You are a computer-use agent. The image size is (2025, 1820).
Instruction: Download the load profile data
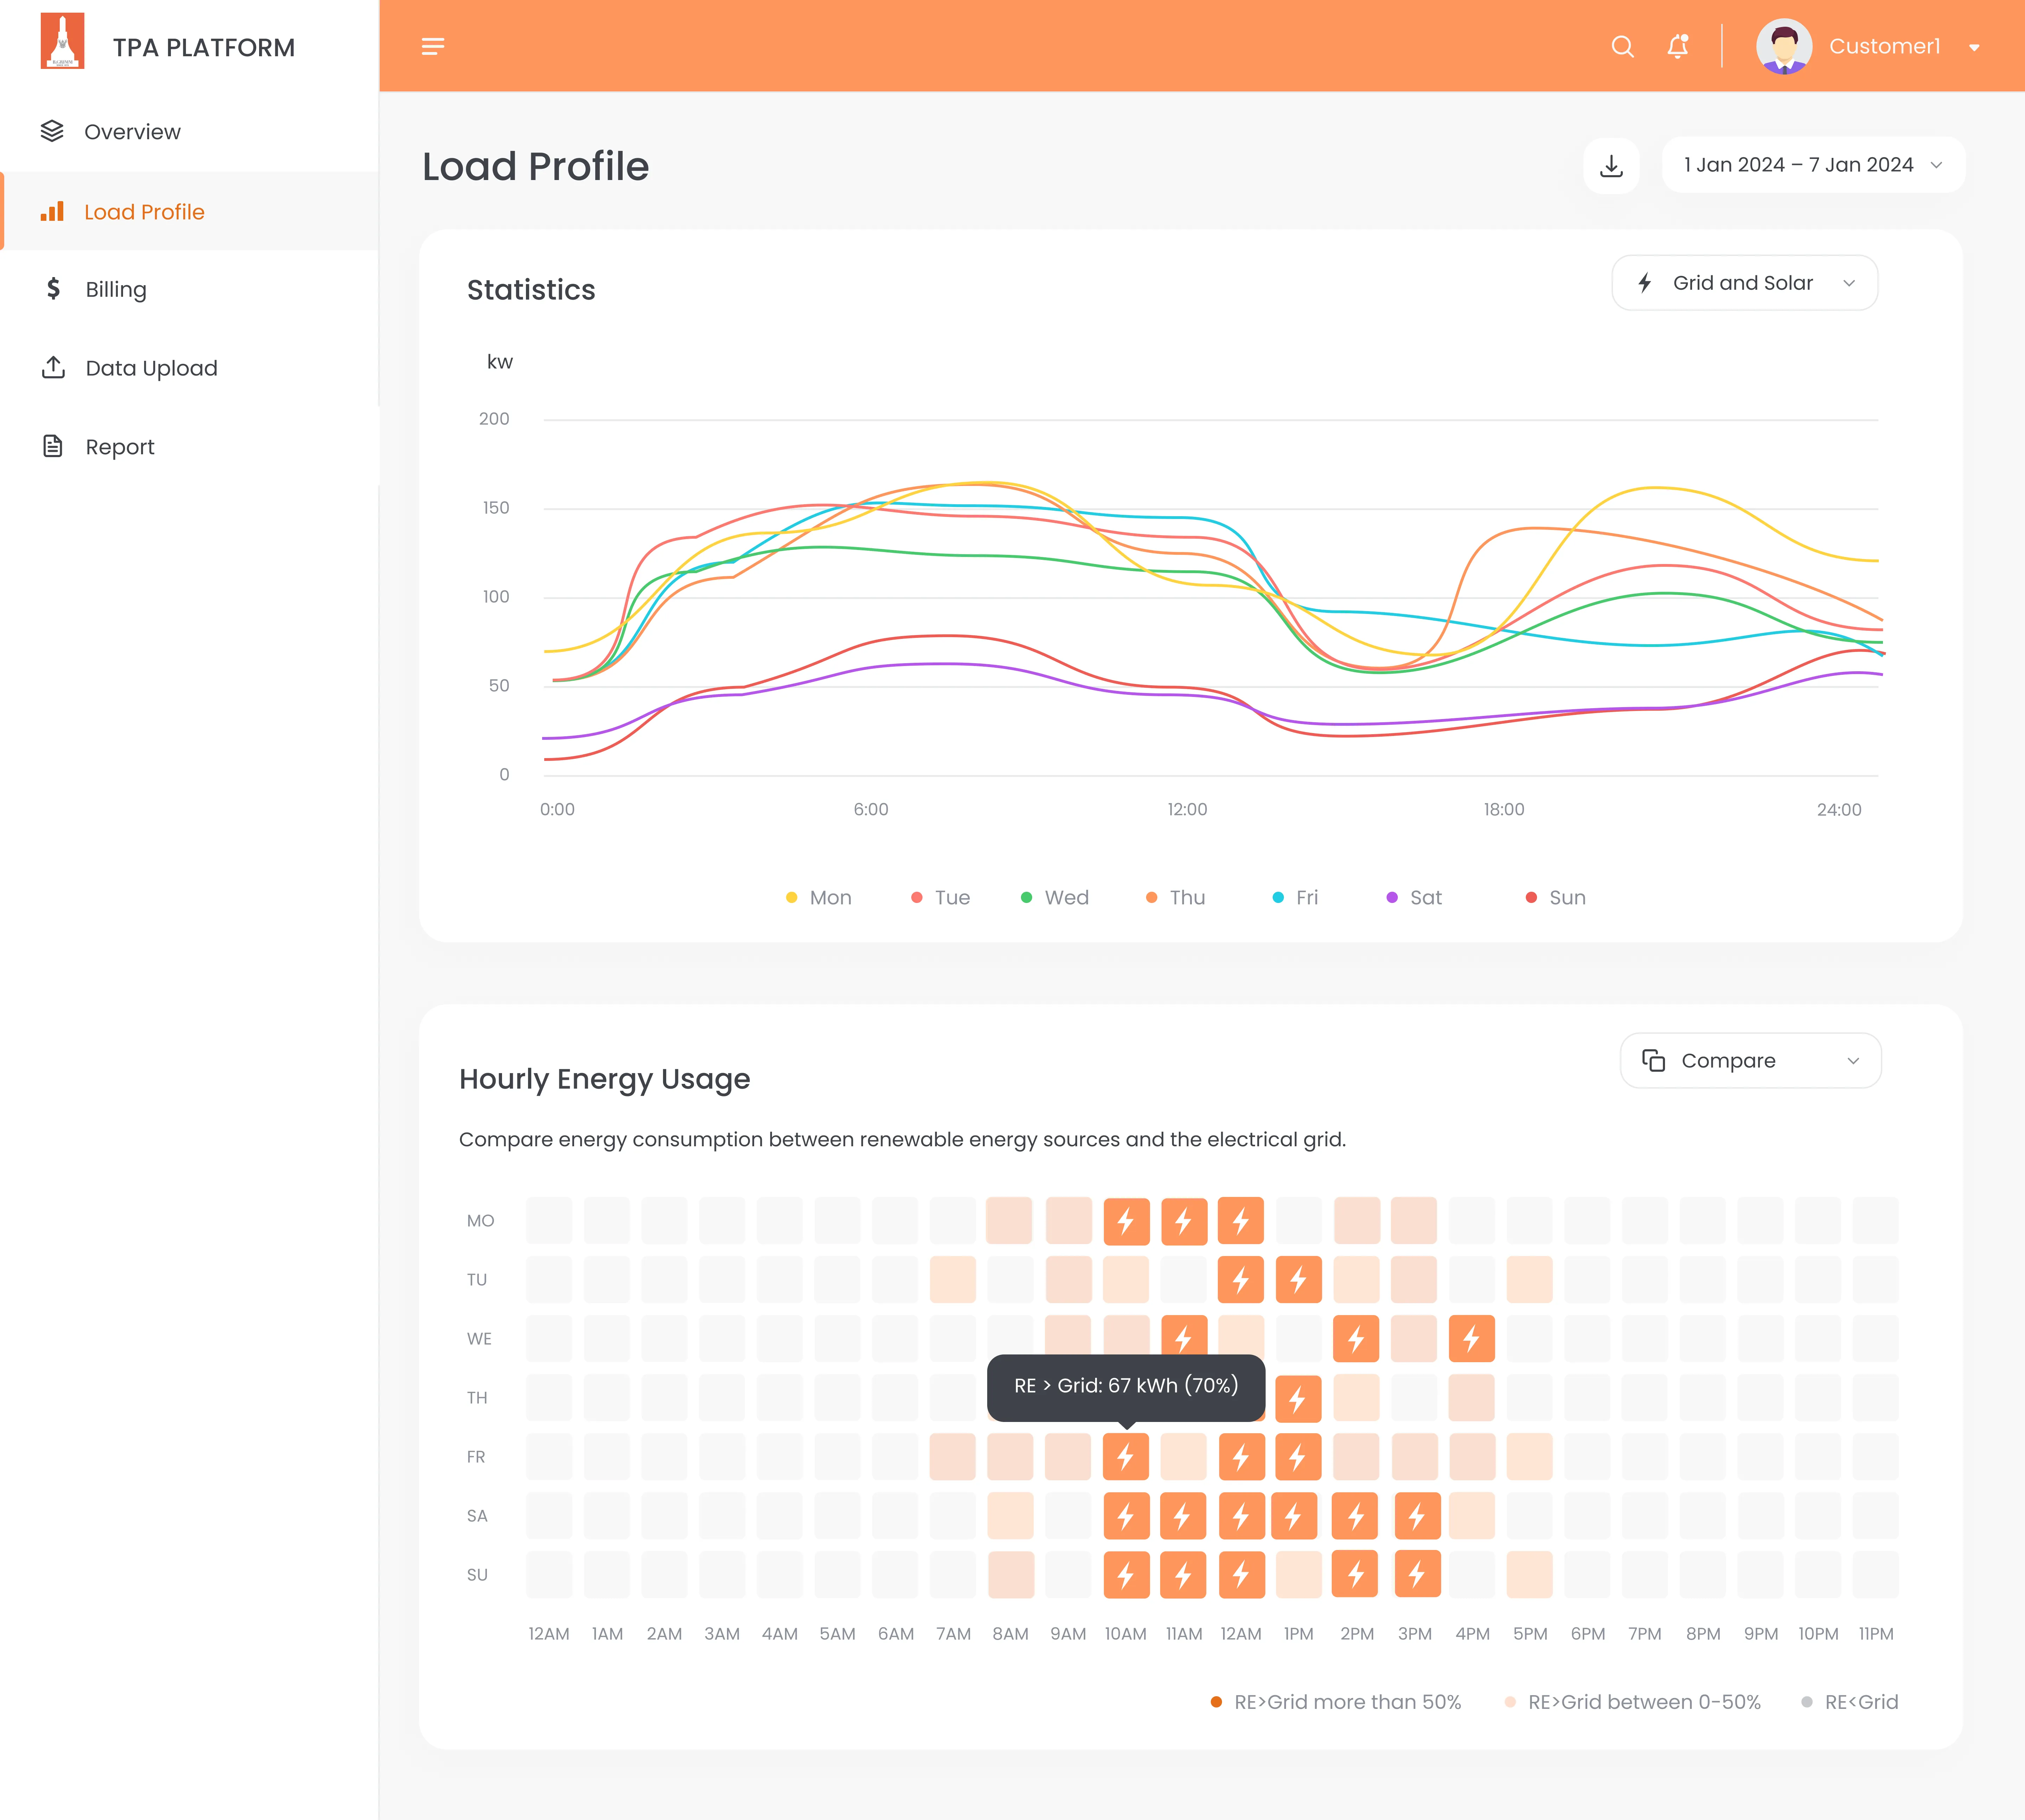click(1611, 165)
